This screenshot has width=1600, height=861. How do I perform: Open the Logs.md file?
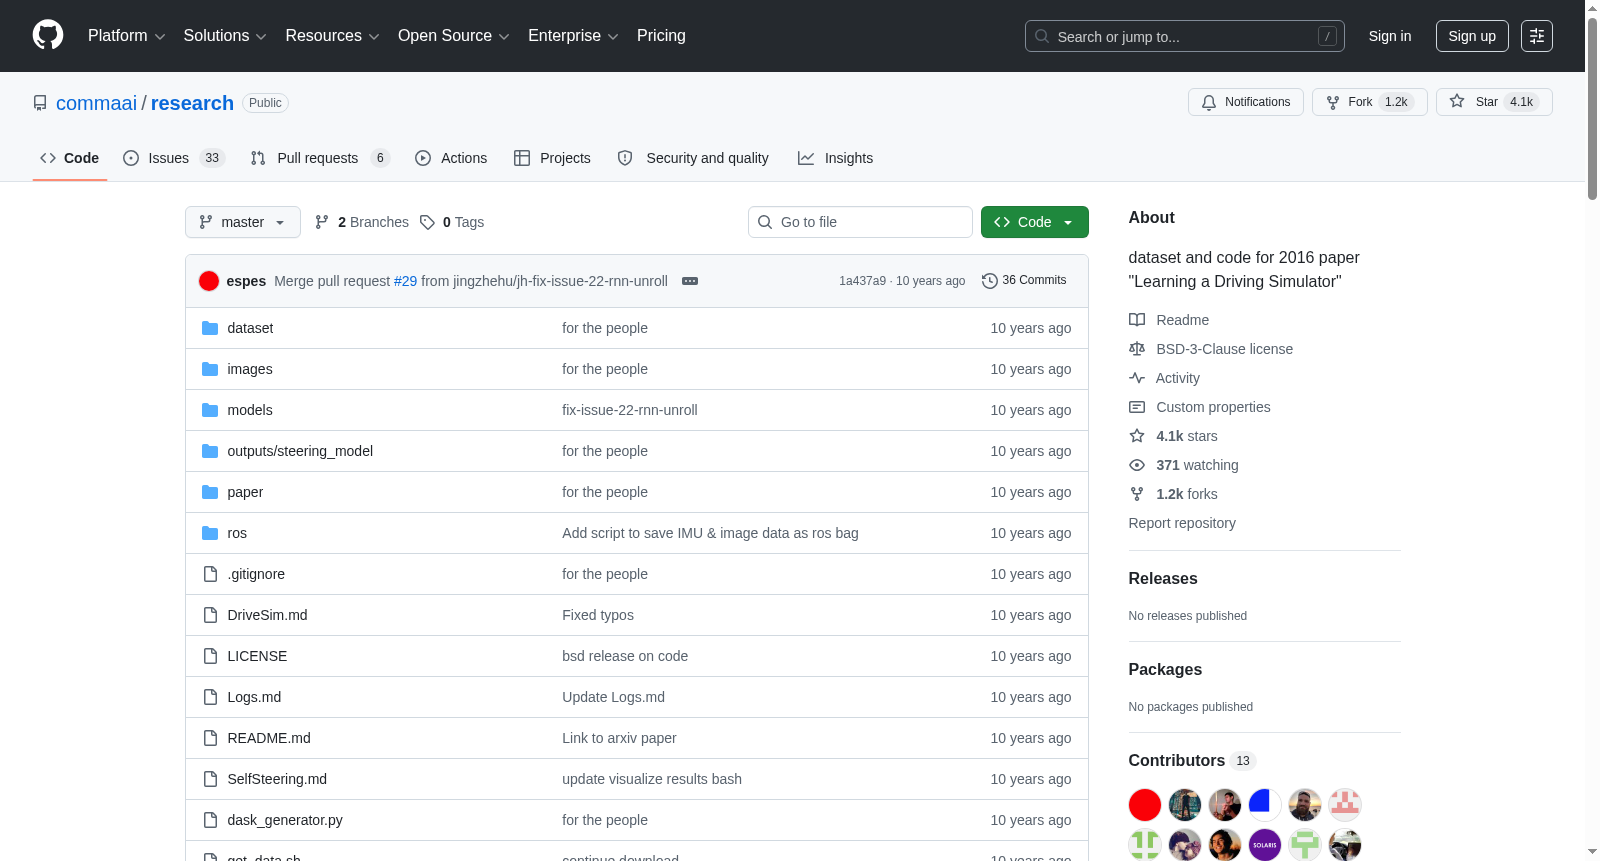[254, 697]
